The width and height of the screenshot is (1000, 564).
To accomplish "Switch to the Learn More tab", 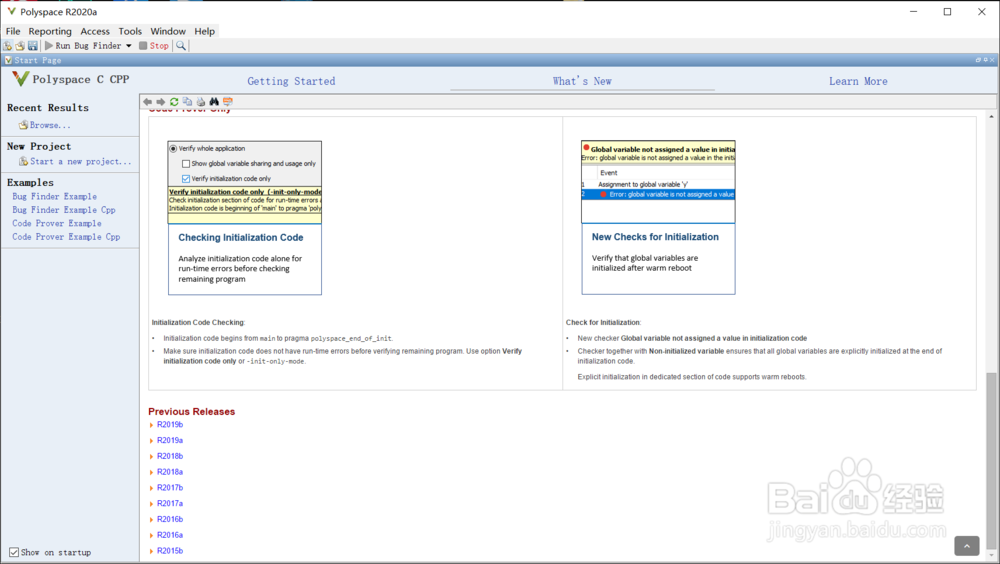I will click(858, 81).
